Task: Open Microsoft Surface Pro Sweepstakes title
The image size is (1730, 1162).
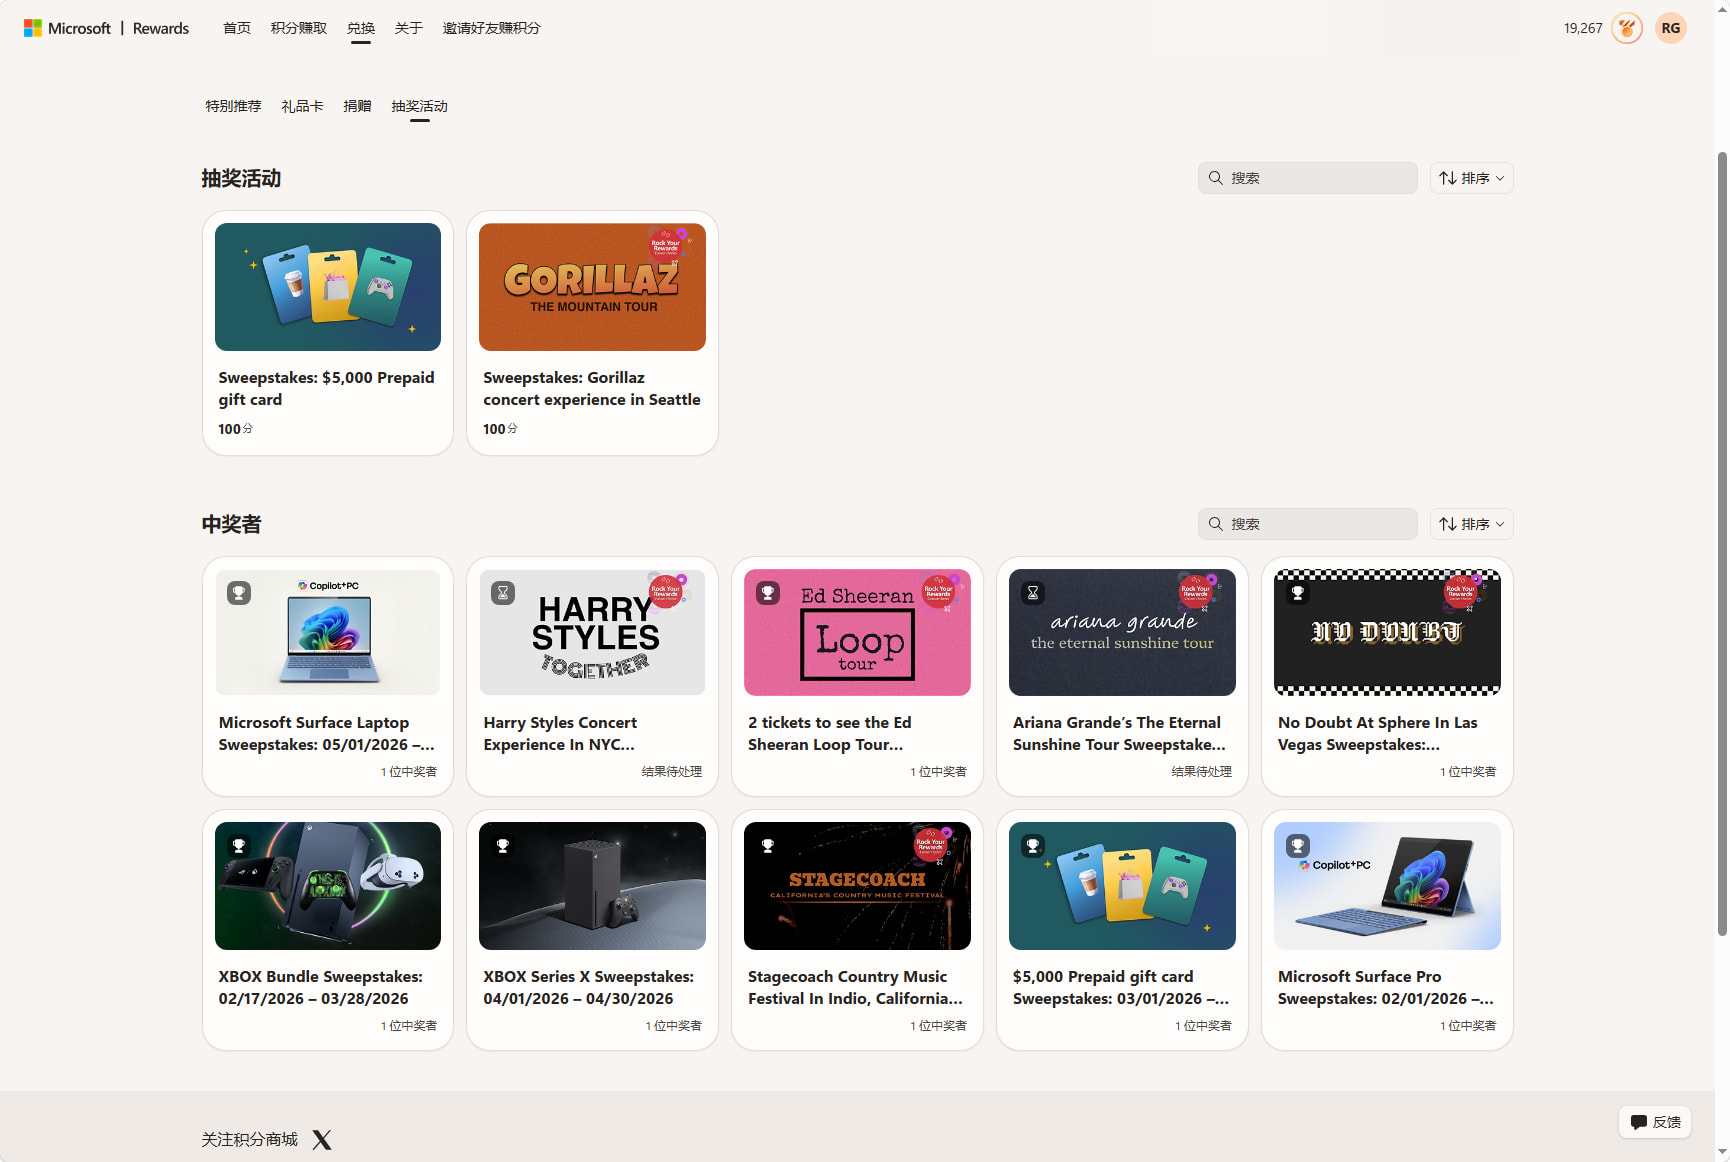Action: point(1386,988)
